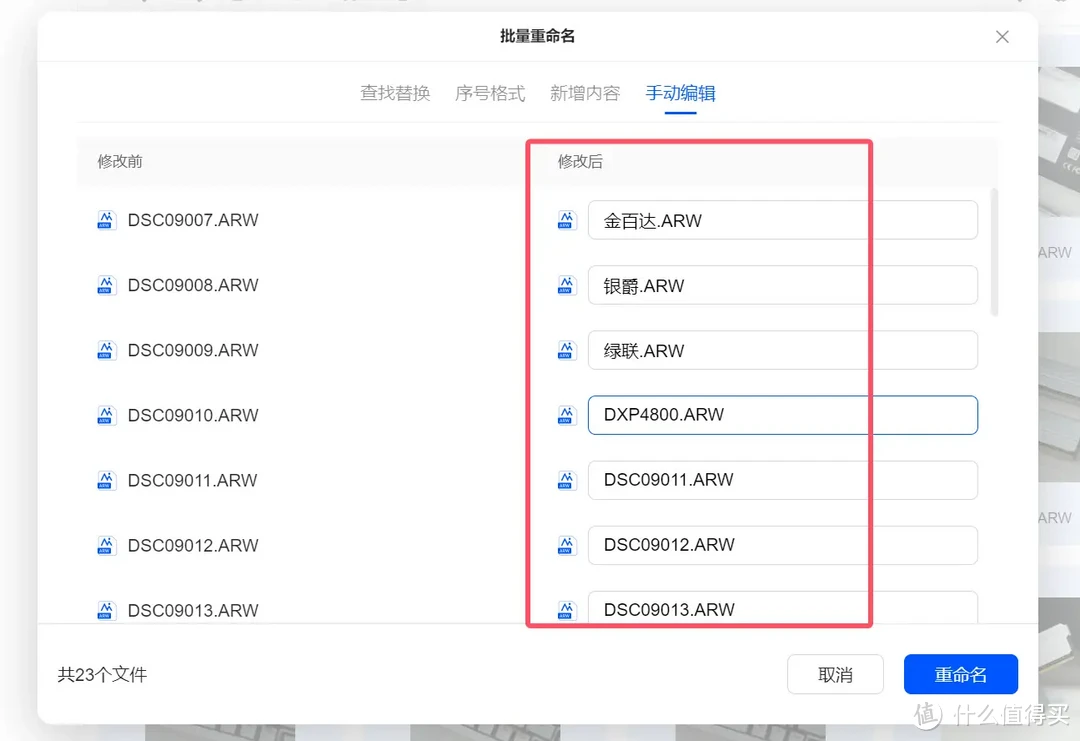Screen dimensions: 1080x741
Task: Select the 新增内容 tab
Action: pos(585,93)
